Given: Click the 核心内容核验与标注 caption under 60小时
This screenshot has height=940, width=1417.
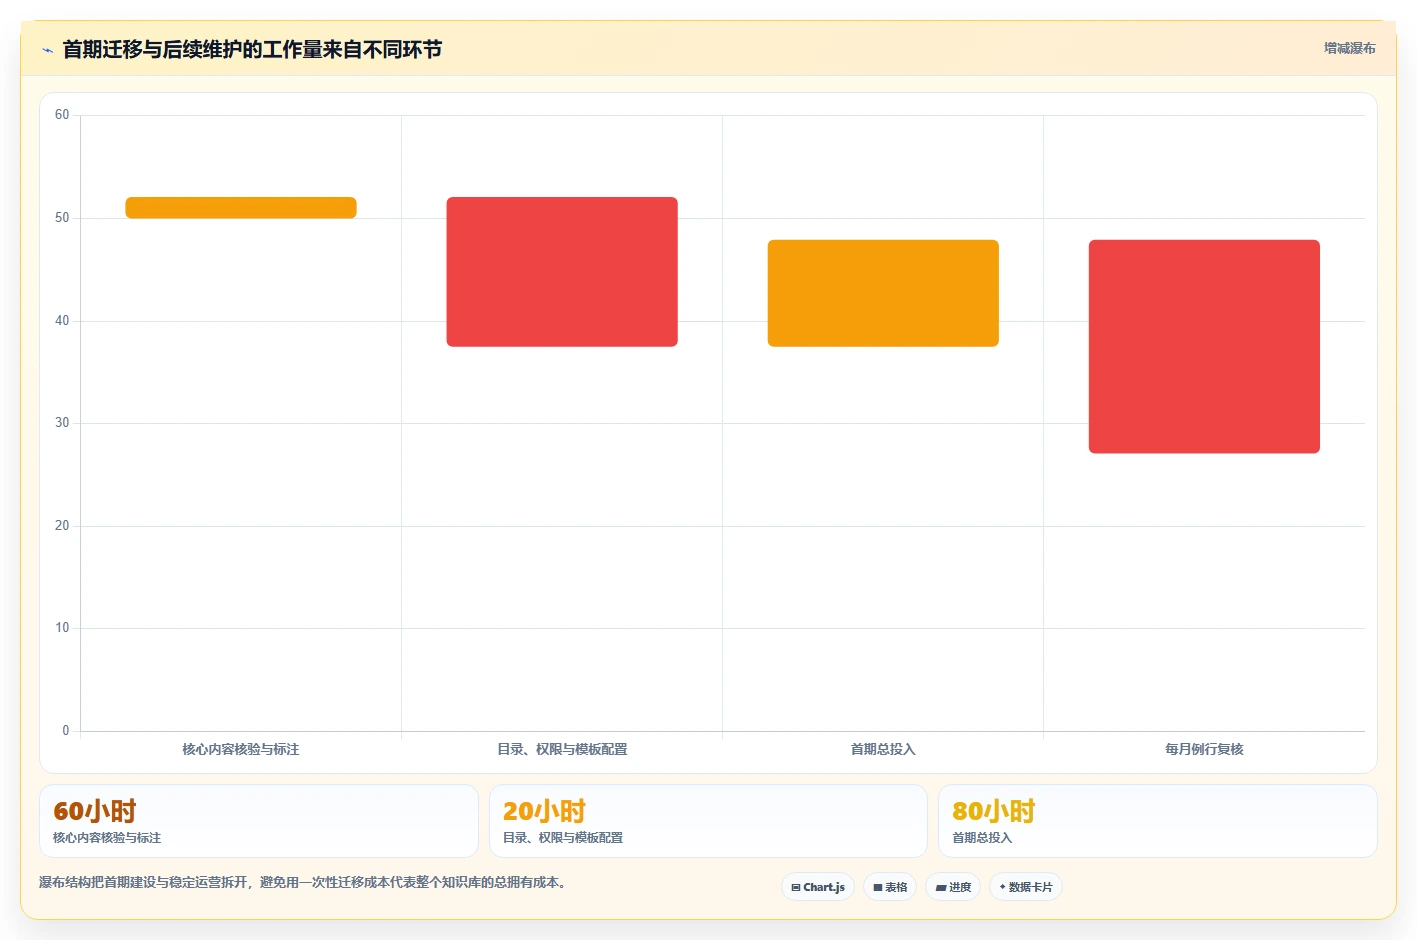Looking at the screenshot, I should coord(107,838).
